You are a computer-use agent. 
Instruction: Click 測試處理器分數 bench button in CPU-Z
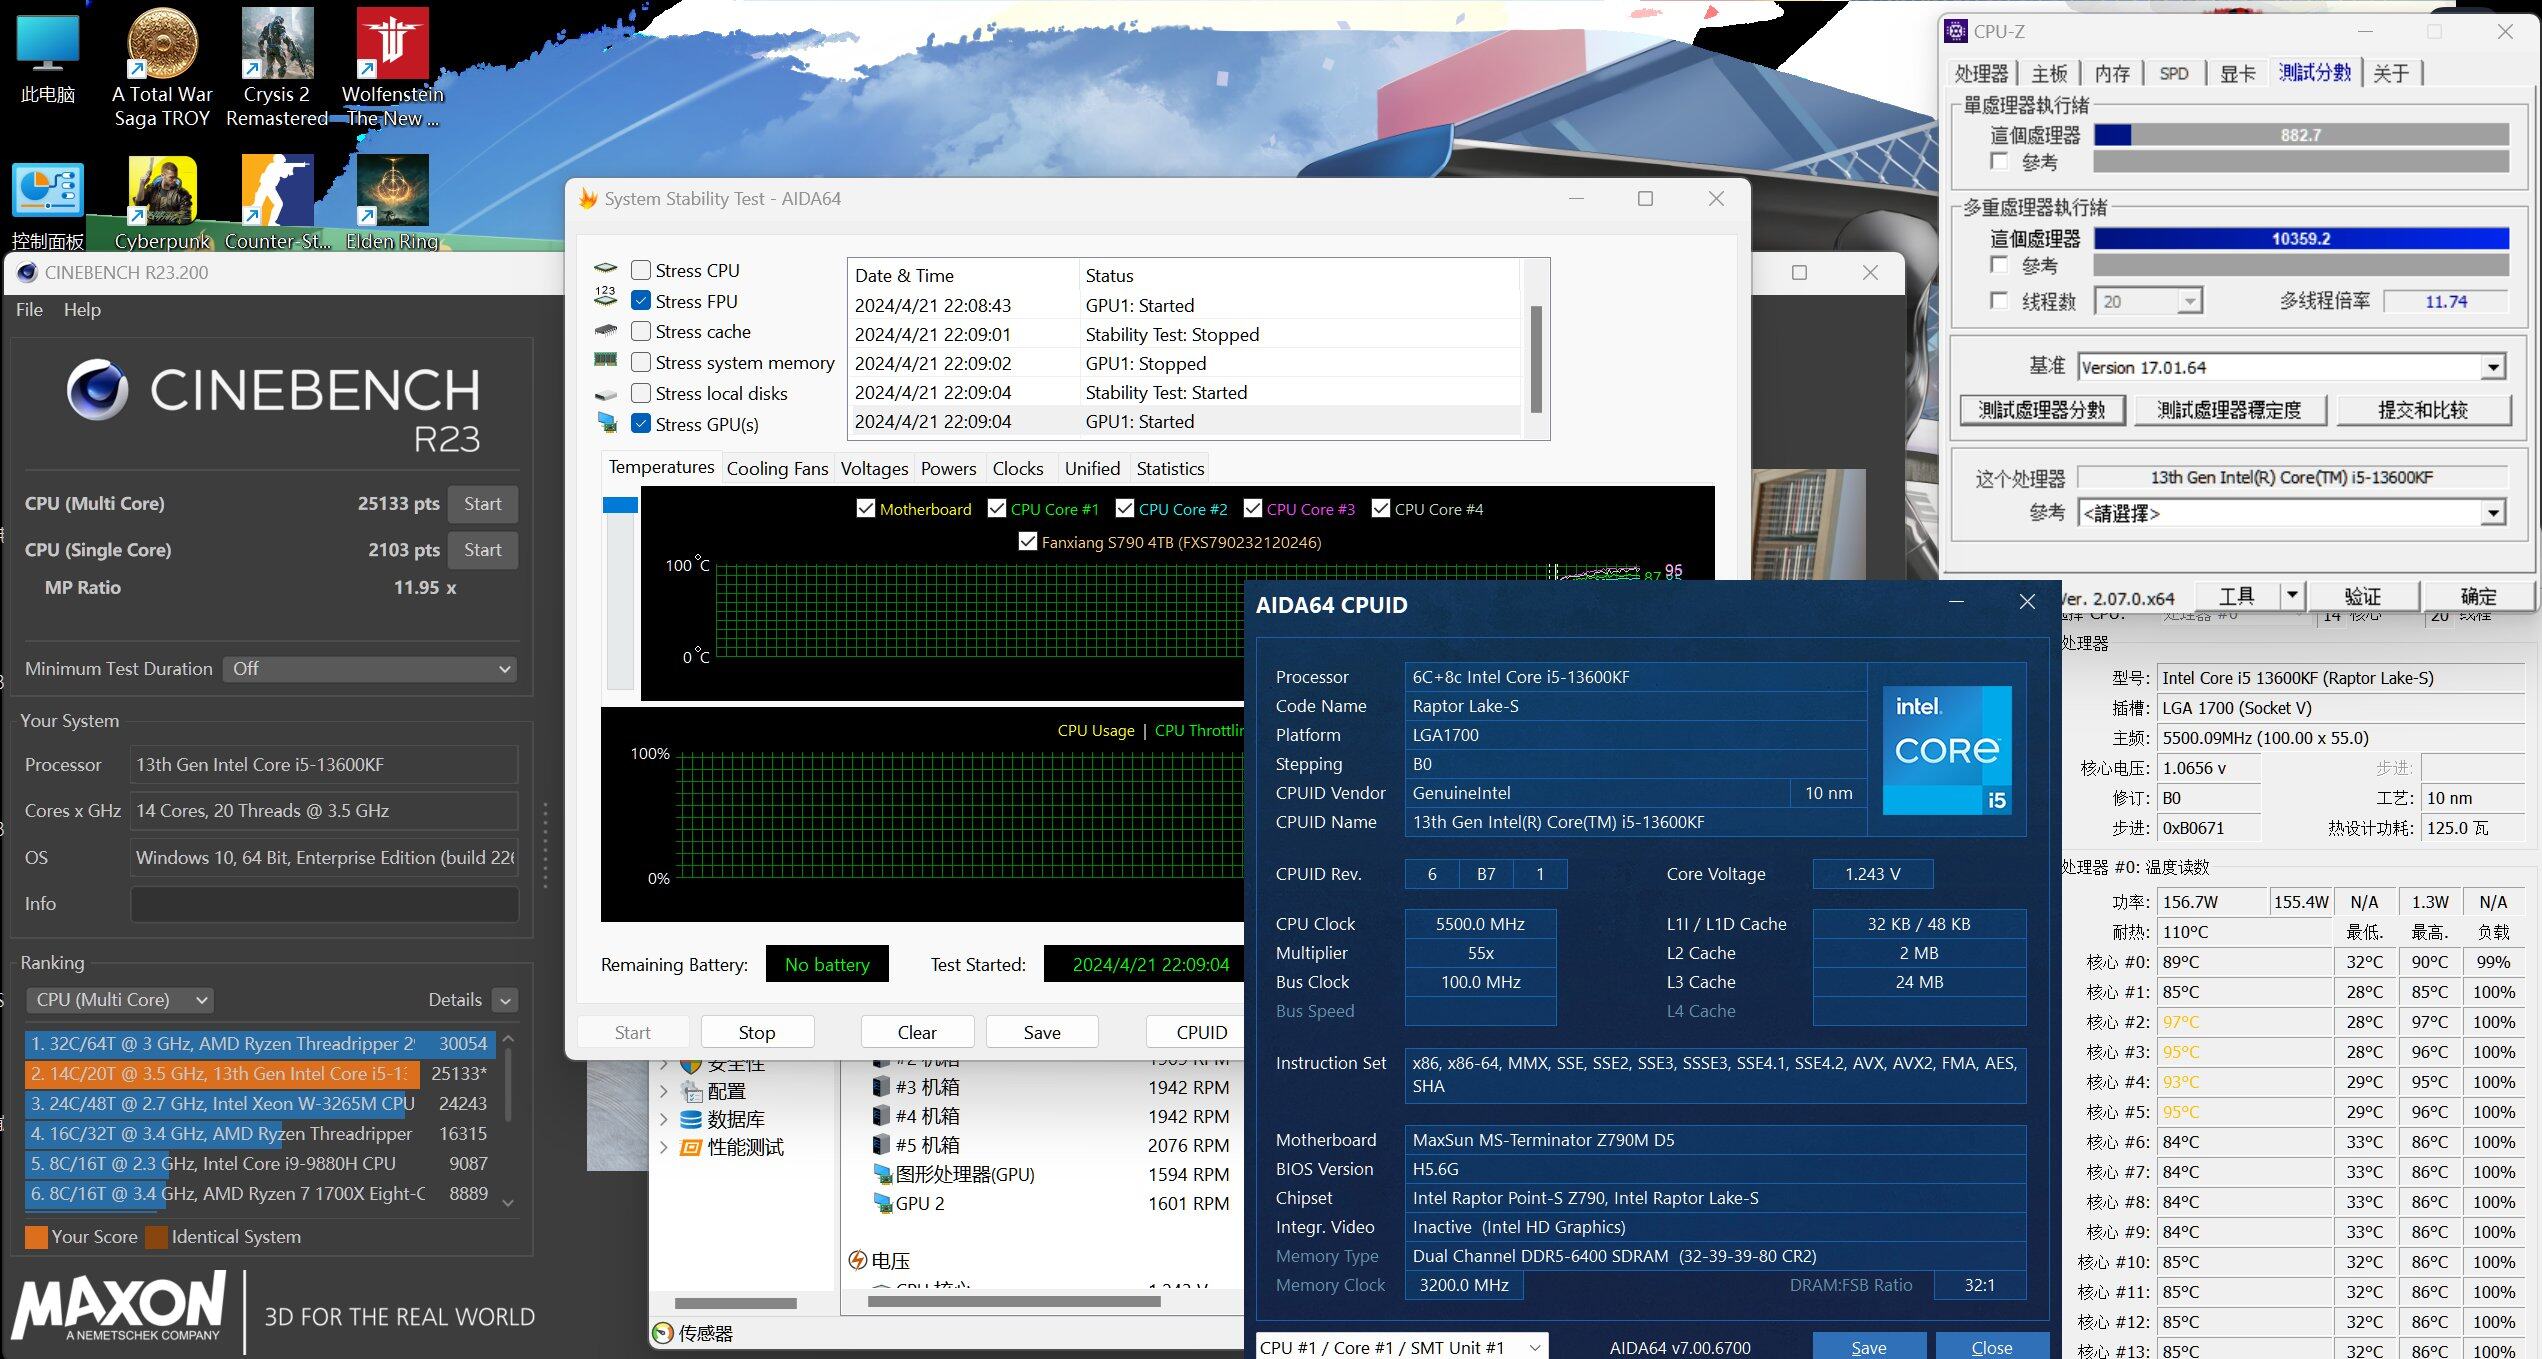tap(2042, 410)
